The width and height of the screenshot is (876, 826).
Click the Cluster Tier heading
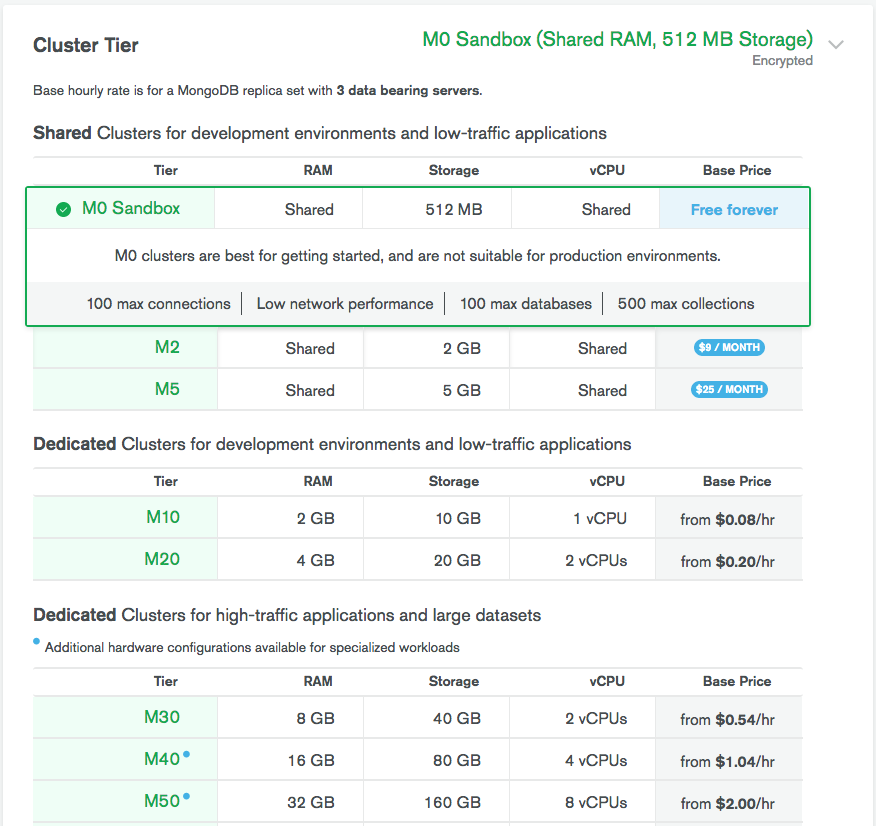pos(85,45)
